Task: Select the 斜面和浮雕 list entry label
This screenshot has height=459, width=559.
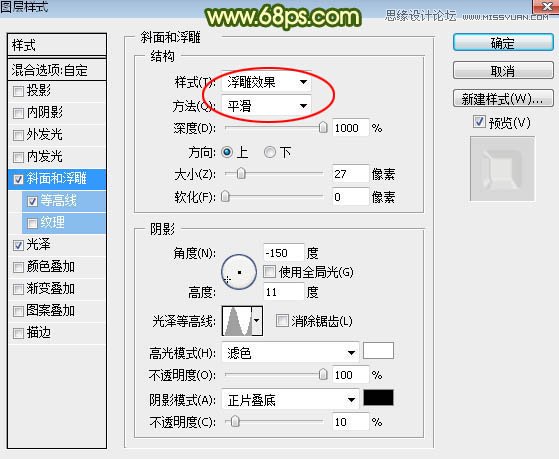Action: click(56, 178)
